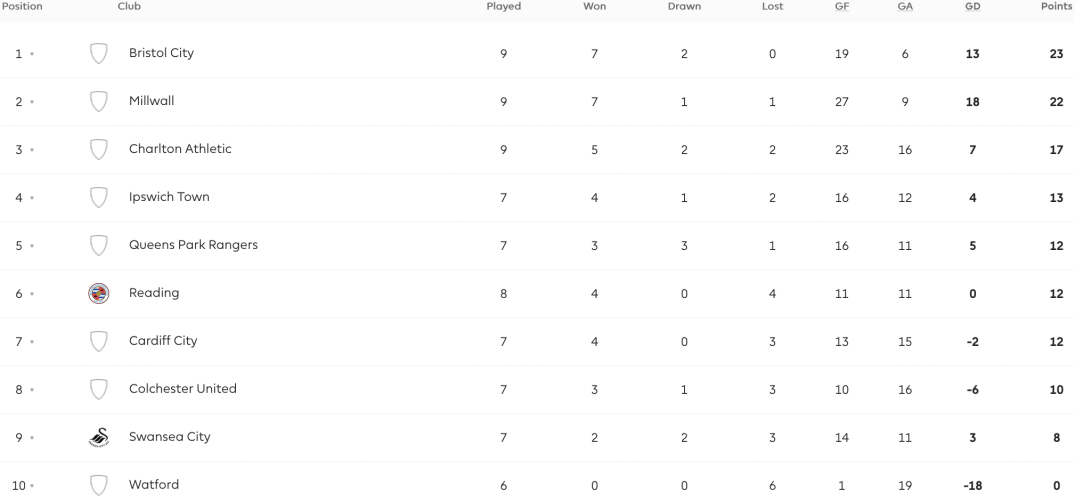This screenshot has height=500, width=1075.
Task: Click the Watford shield badge
Action: [99, 486]
